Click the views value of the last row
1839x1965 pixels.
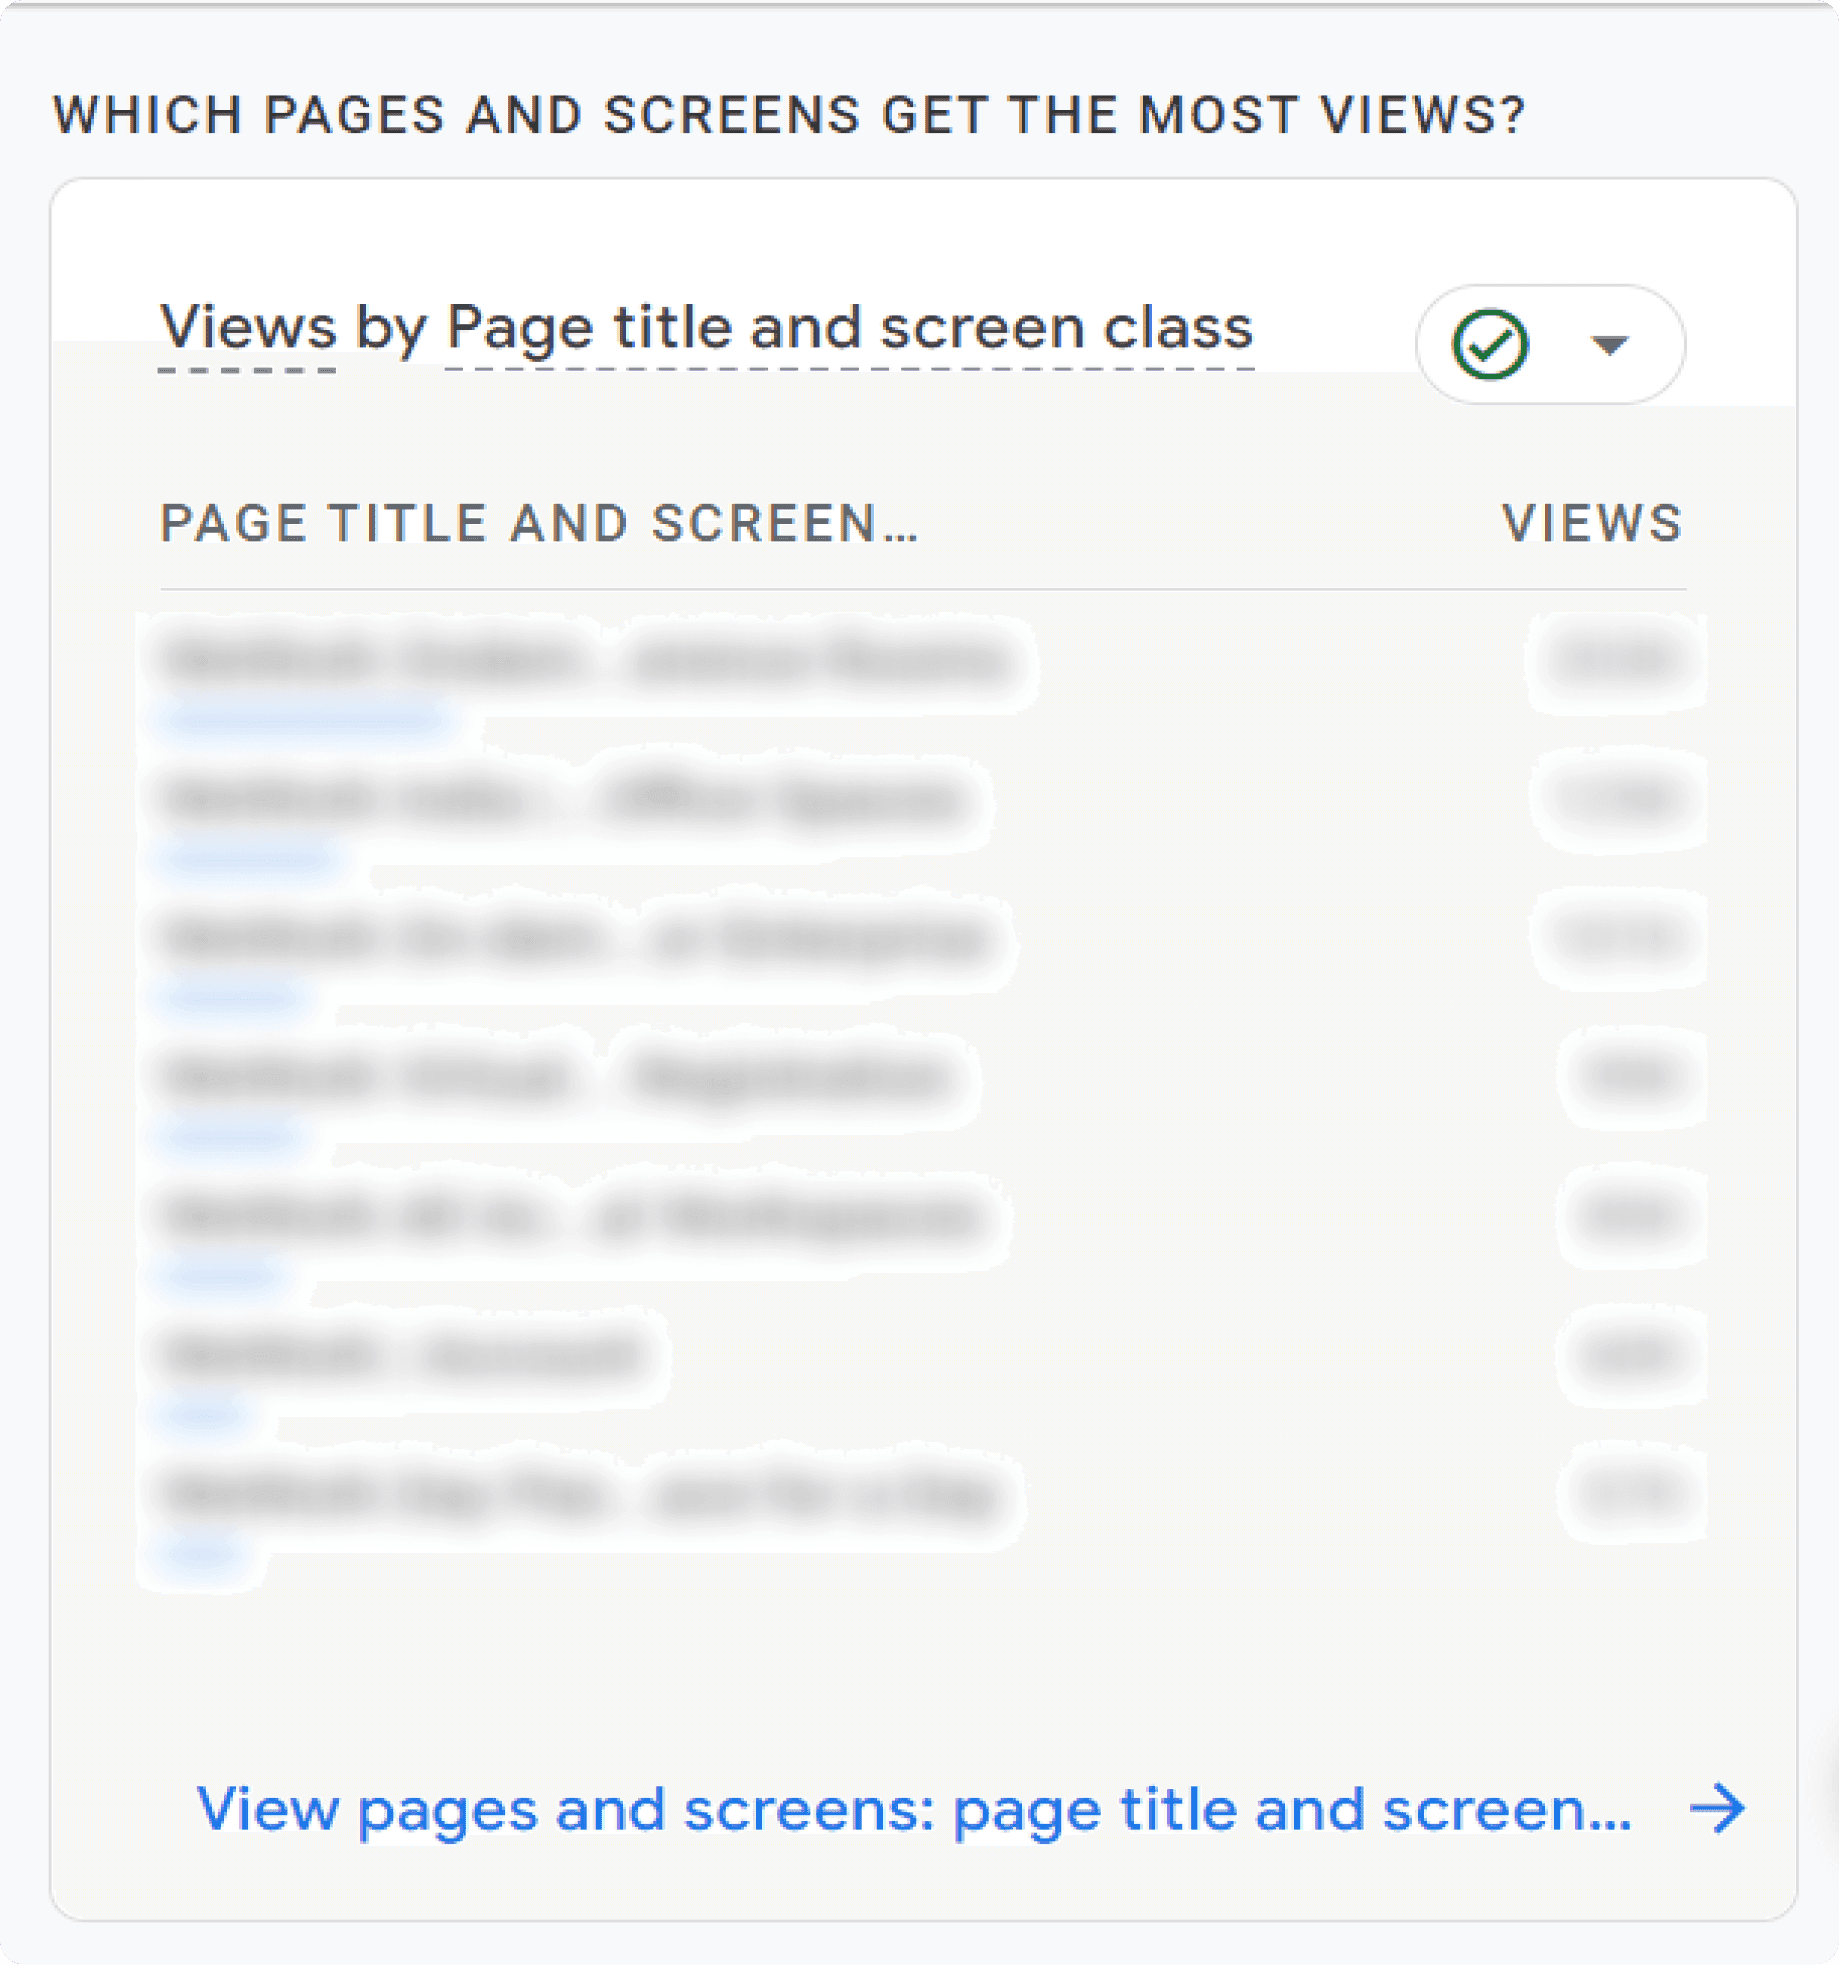point(1629,1494)
